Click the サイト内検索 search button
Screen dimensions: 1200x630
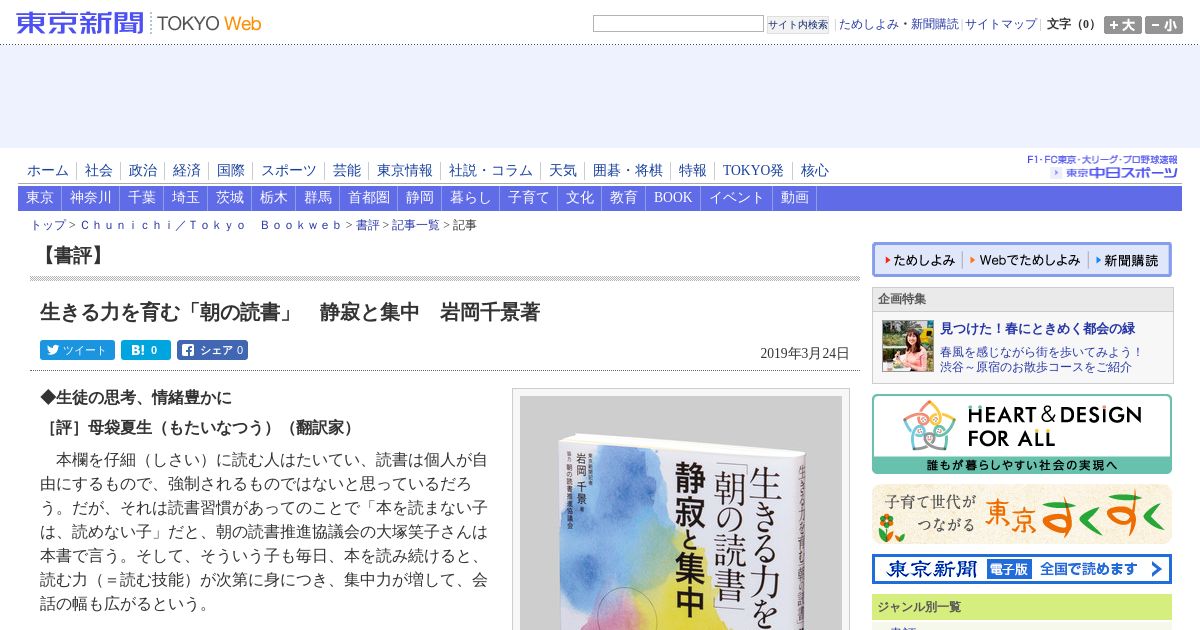pyautogui.click(x=798, y=24)
